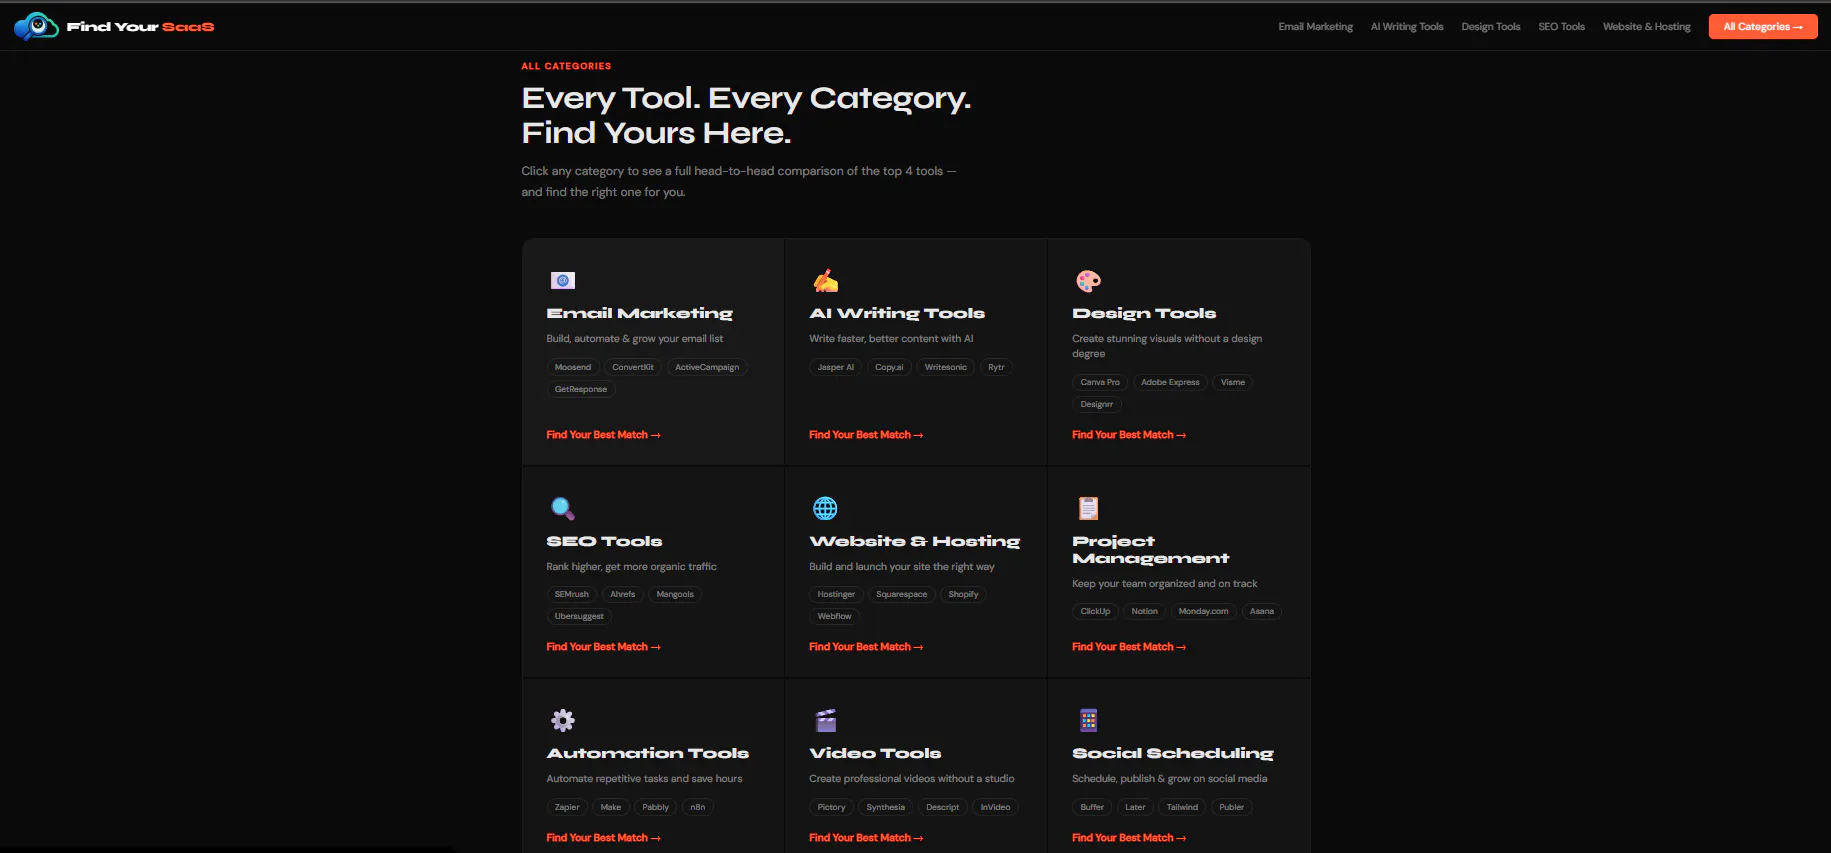Image resolution: width=1831 pixels, height=853 pixels.
Task: Click the Webflow tag
Action: tap(835, 616)
